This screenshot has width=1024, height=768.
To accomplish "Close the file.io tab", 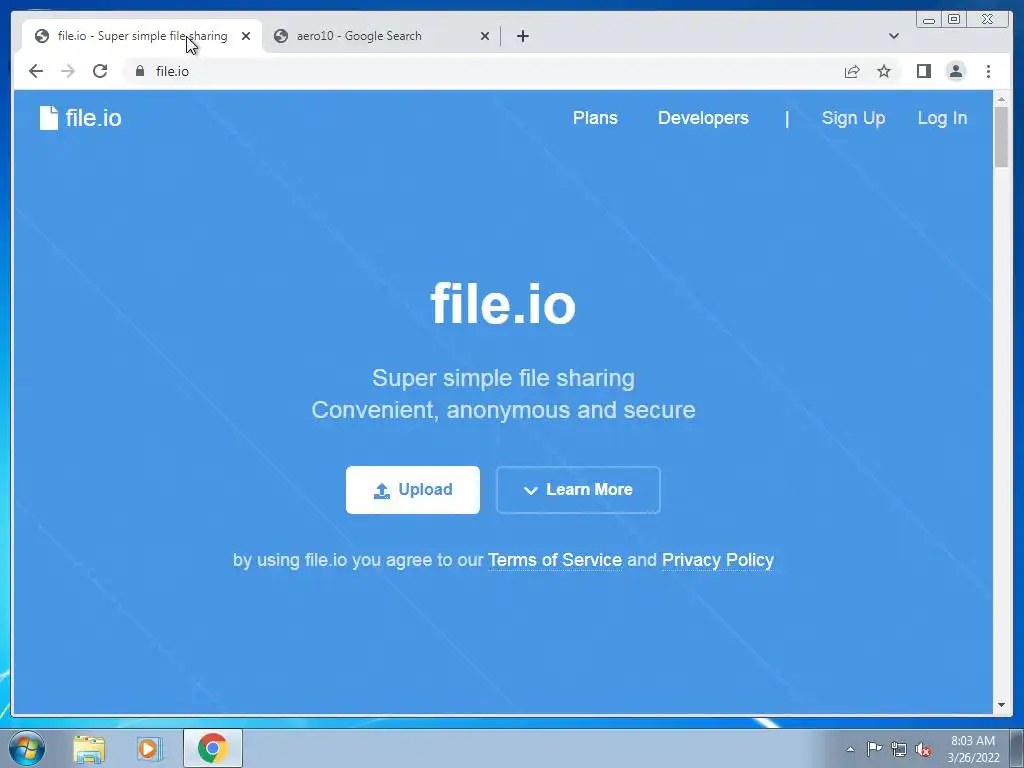I will pos(246,36).
